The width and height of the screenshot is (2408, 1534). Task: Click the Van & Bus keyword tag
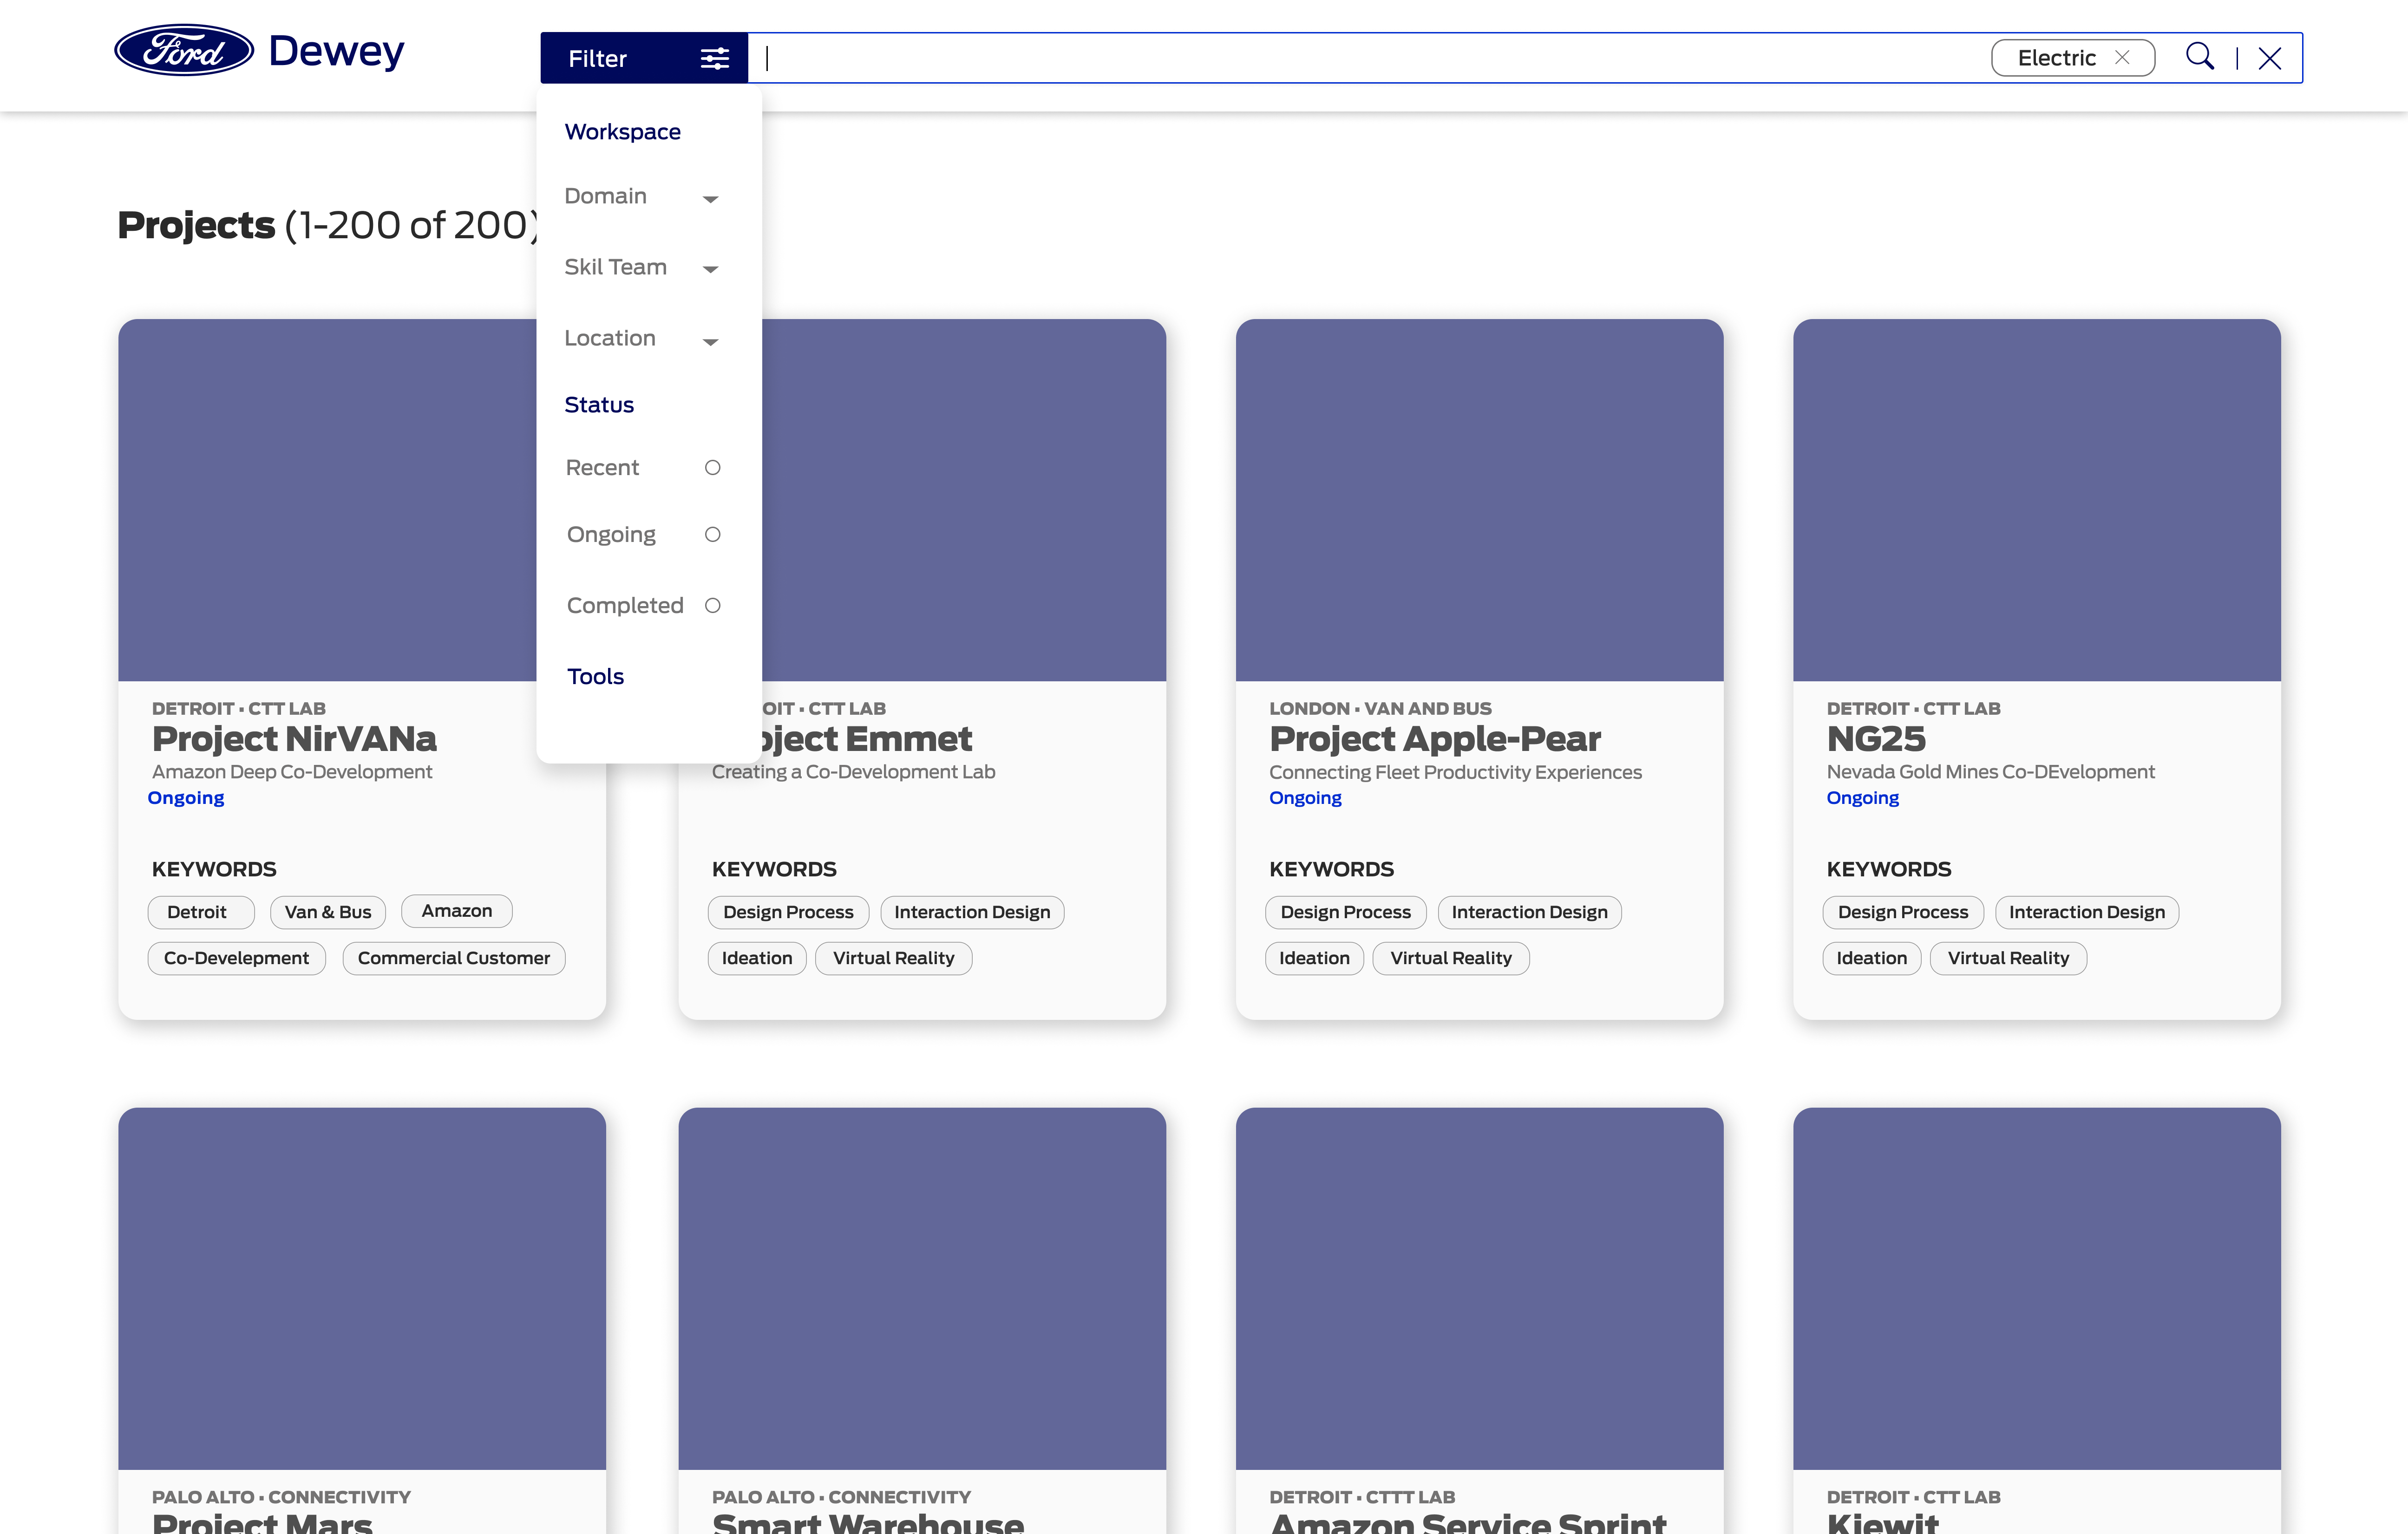point(328,912)
